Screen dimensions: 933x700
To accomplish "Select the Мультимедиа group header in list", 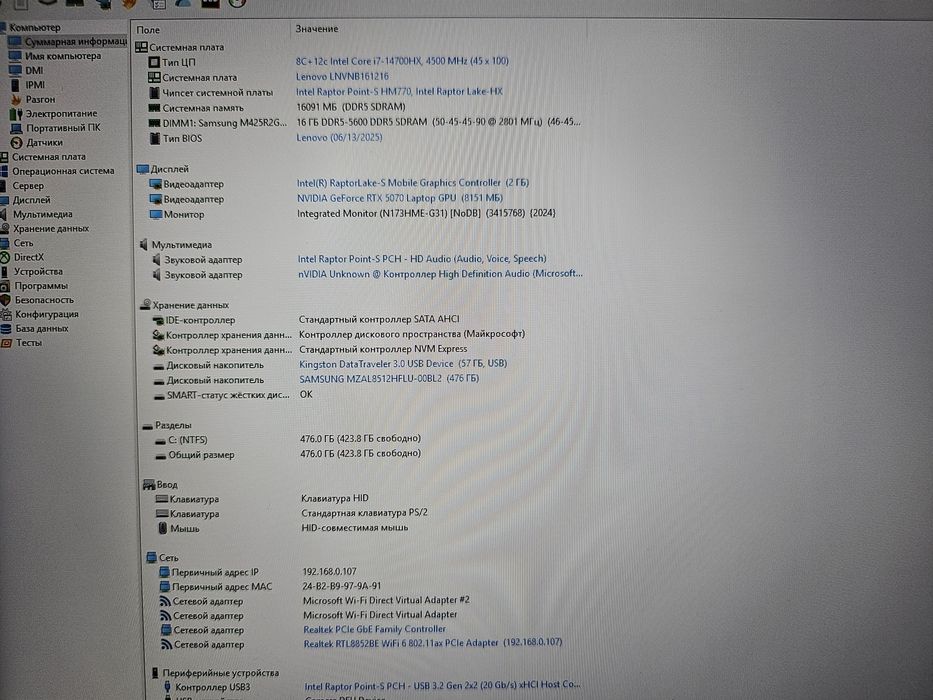I will (175, 245).
